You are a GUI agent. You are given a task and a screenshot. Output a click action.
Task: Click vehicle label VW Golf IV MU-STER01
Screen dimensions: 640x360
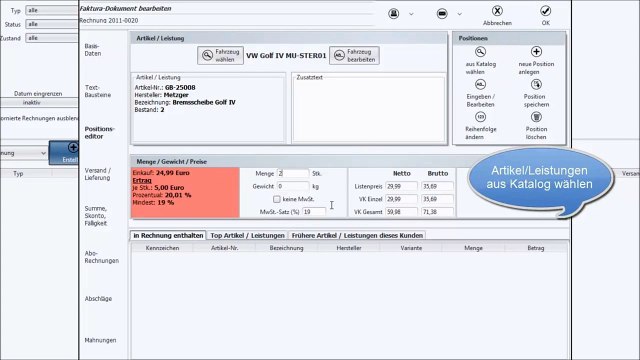[x=286, y=56]
